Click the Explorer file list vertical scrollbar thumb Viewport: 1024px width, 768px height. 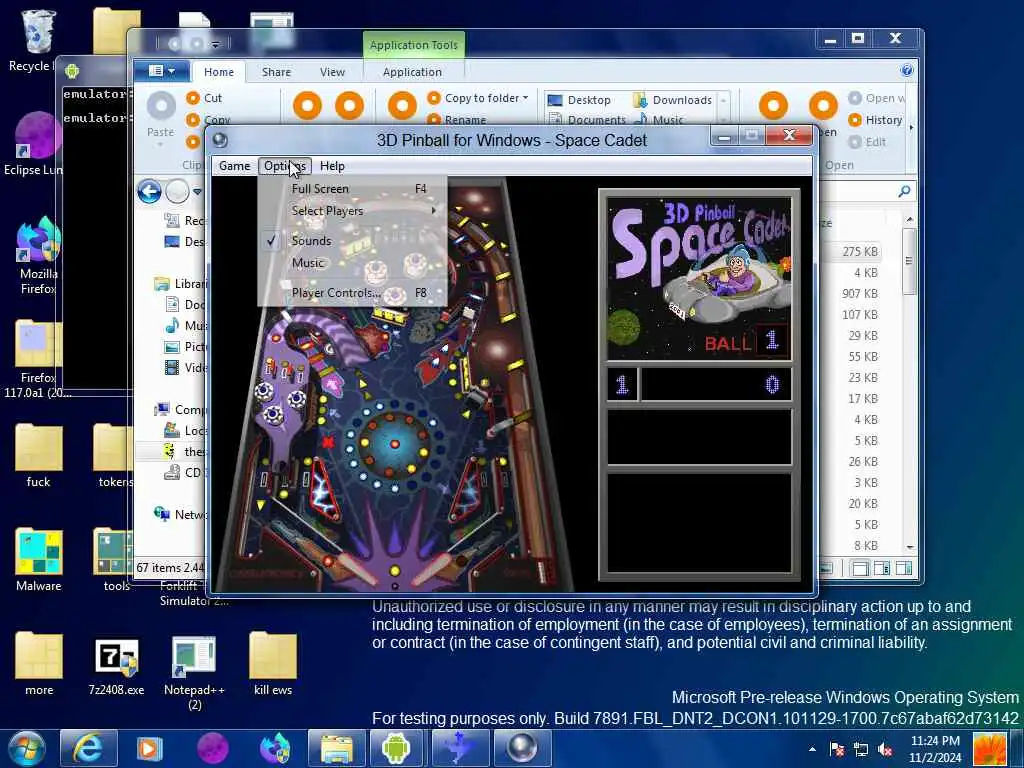909,260
